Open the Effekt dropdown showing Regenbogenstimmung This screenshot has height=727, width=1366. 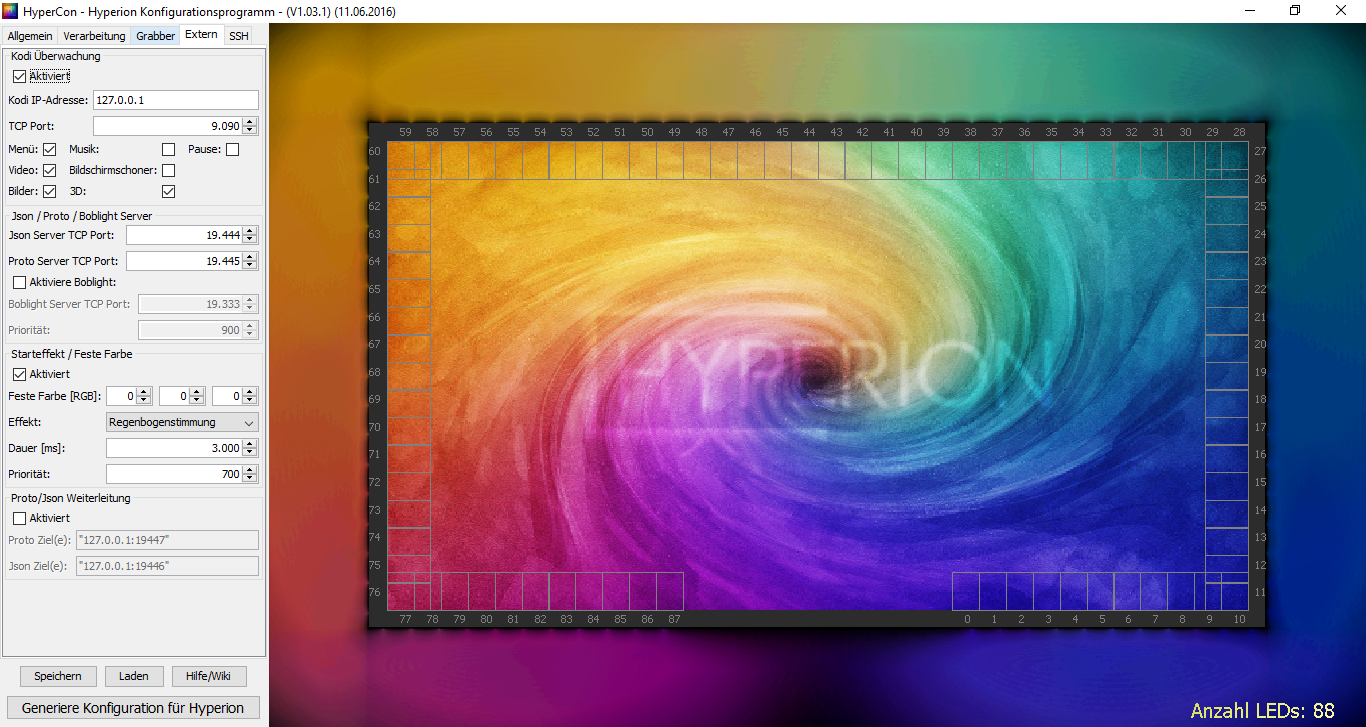pos(182,423)
